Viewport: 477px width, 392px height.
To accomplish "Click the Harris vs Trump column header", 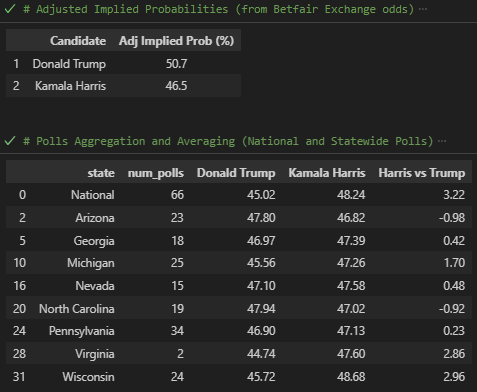I will coord(422,173).
